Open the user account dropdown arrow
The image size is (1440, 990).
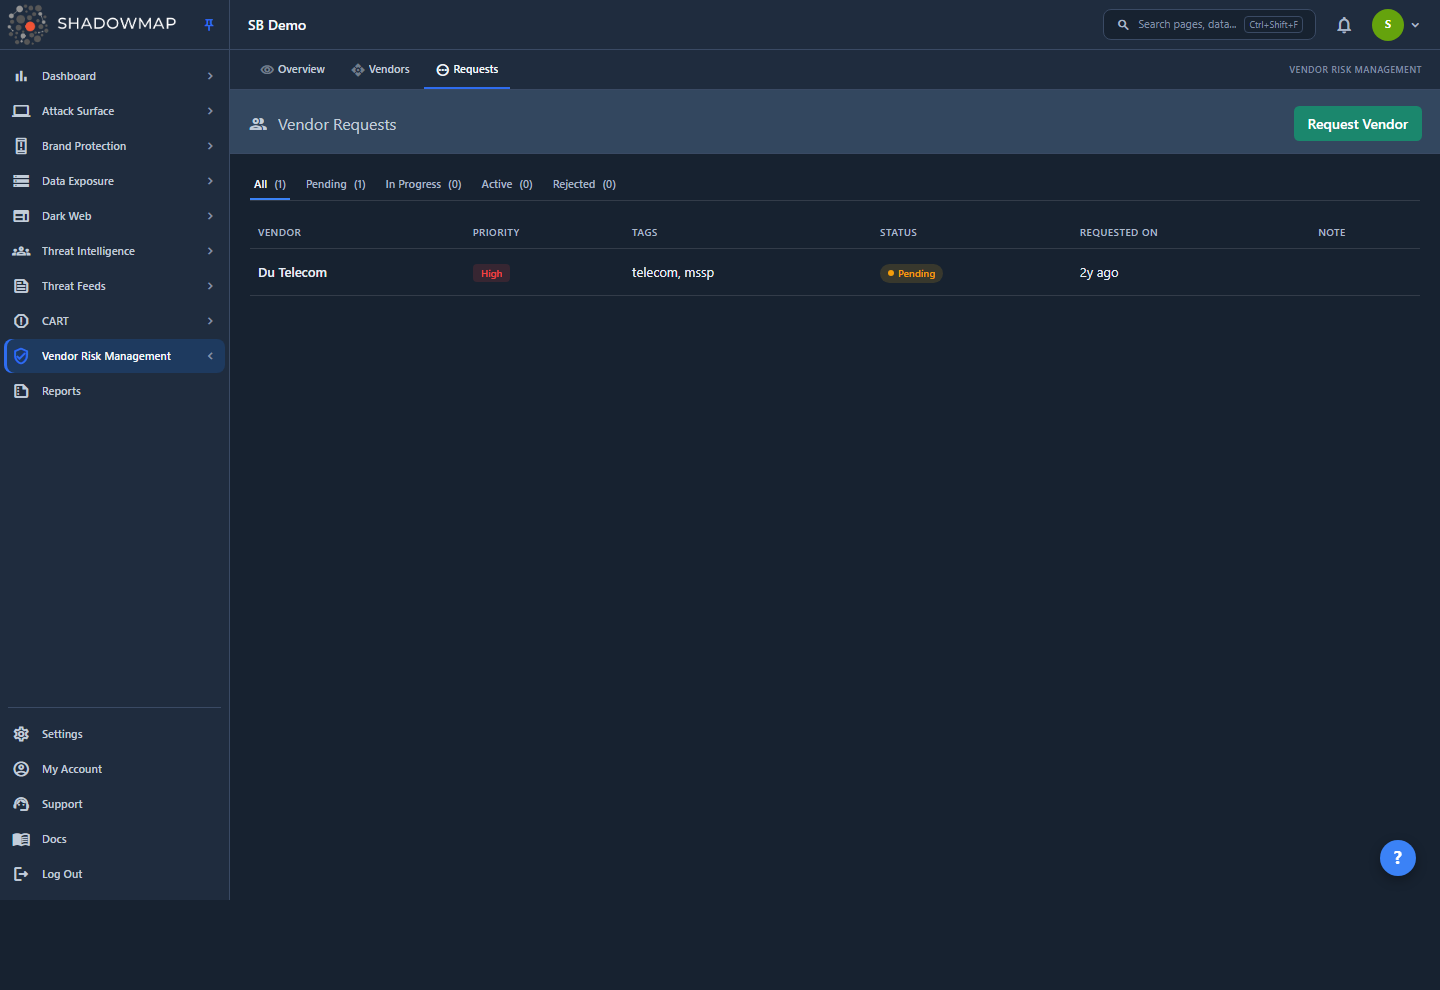click(1415, 25)
